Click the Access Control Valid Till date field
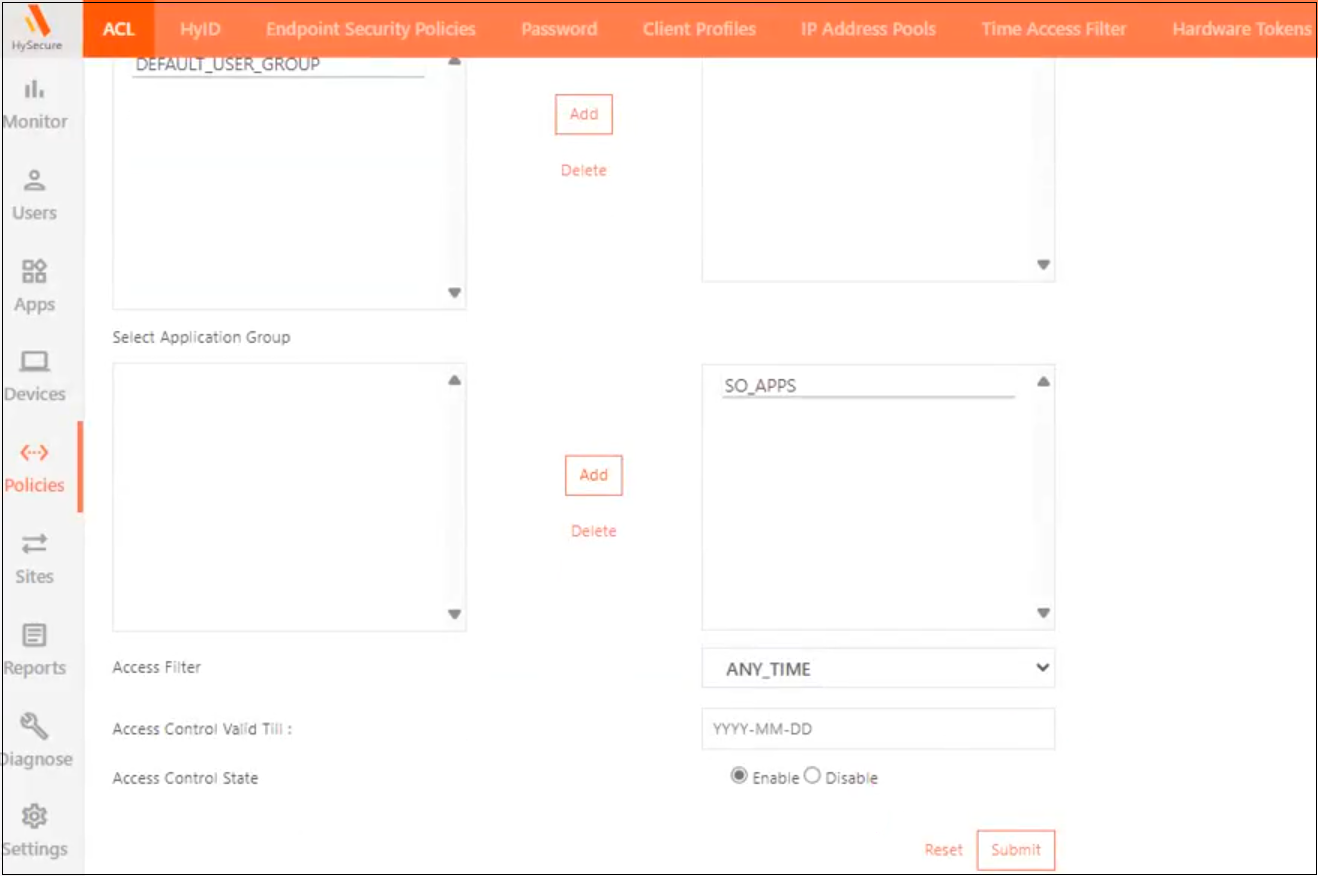 [x=878, y=729]
